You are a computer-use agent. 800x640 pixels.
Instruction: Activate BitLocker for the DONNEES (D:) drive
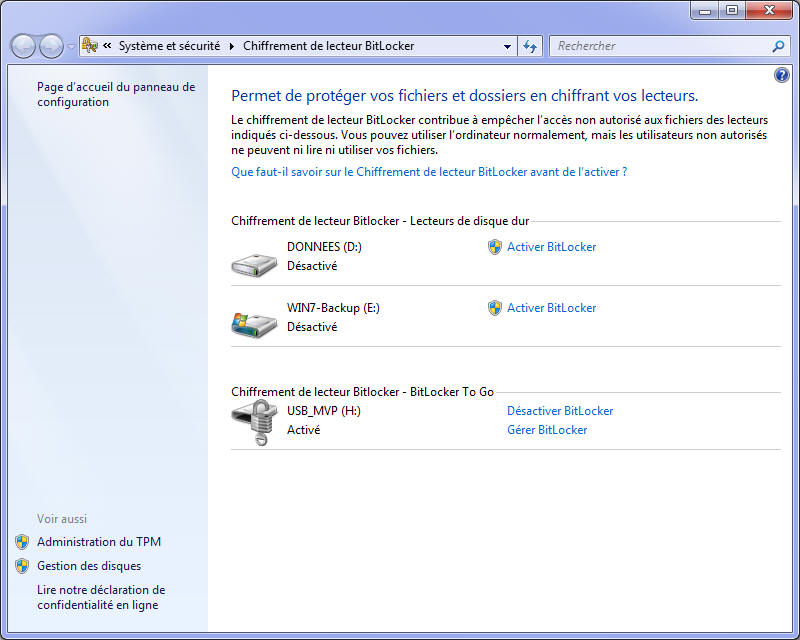click(x=551, y=247)
